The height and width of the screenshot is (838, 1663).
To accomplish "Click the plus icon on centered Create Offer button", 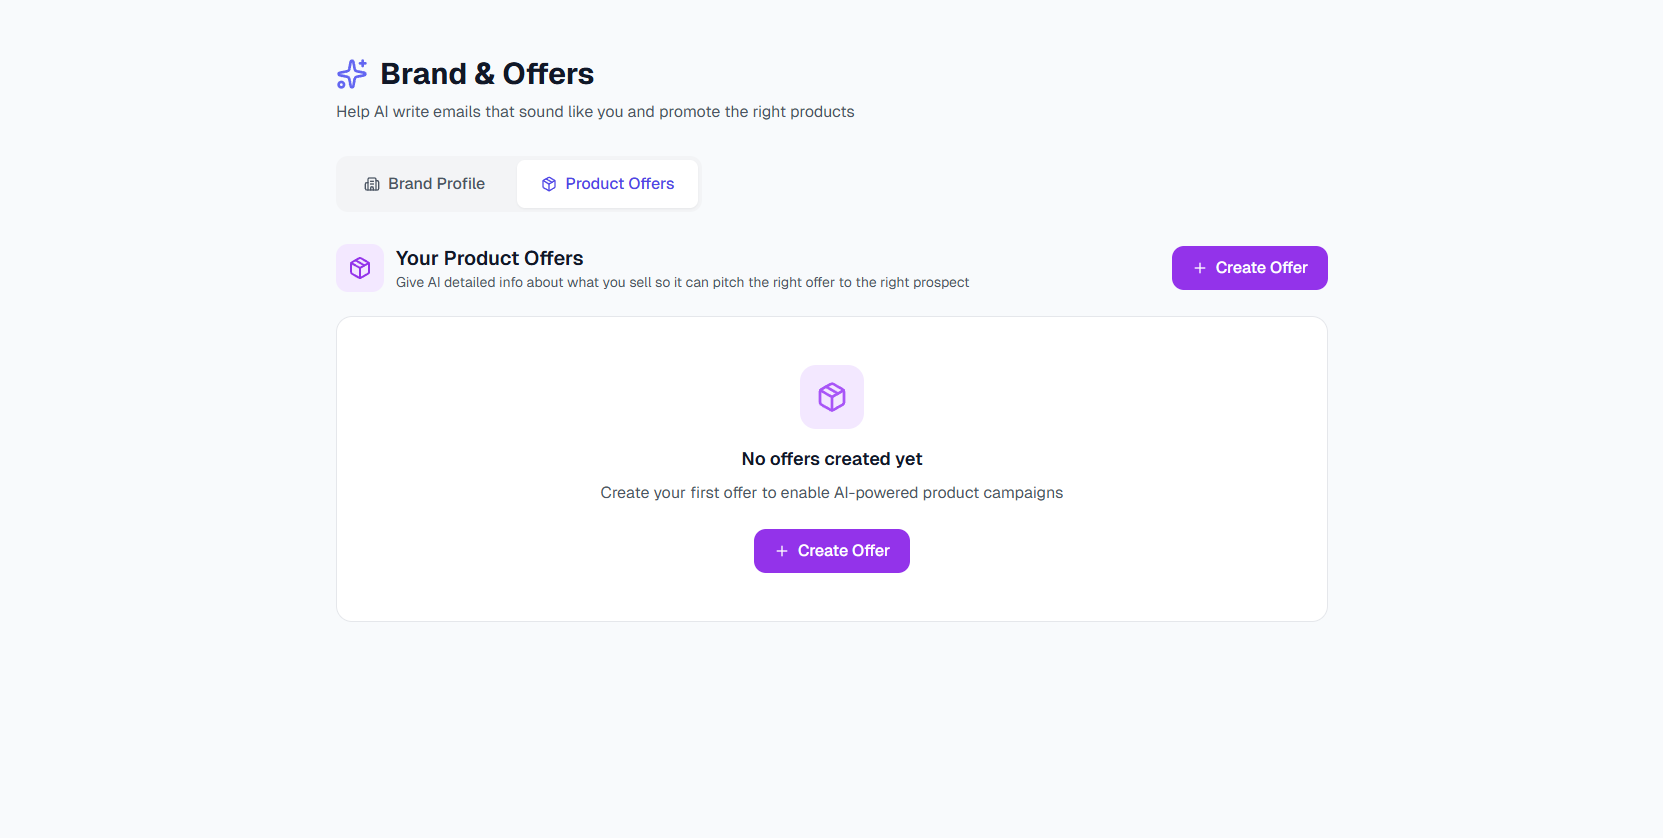I will coord(781,550).
